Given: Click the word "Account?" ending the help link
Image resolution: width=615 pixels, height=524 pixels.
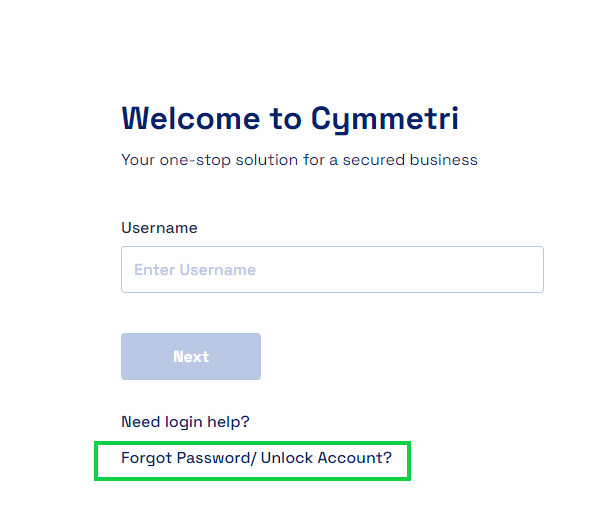Looking at the screenshot, I should click(x=354, y=458).
